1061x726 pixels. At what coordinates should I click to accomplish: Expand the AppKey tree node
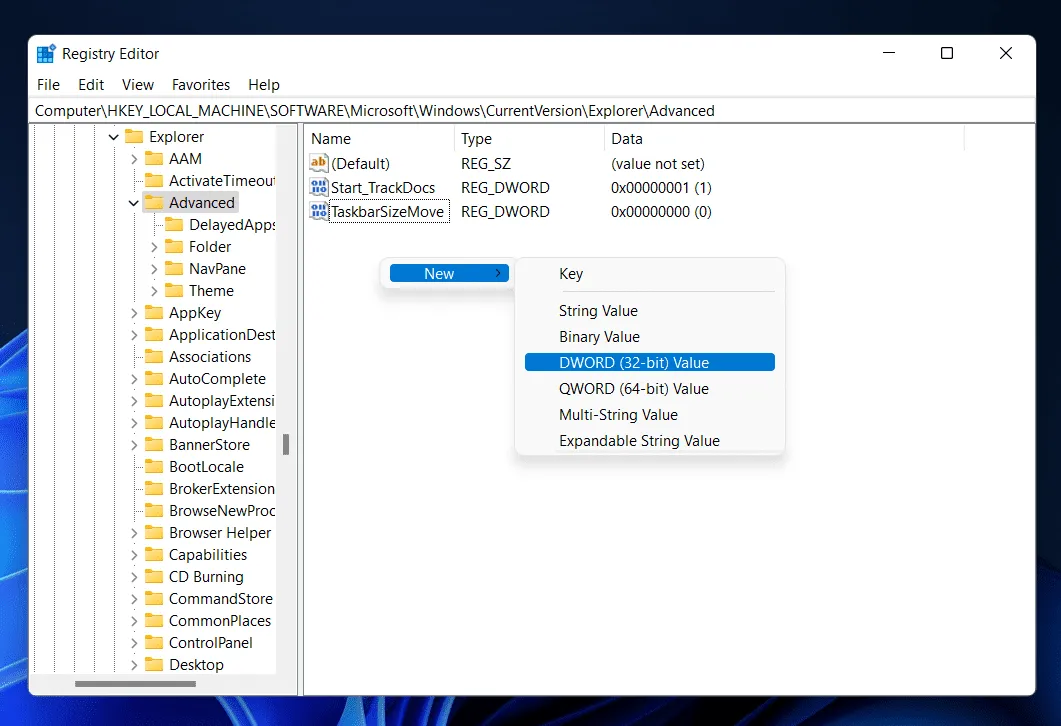pos(134,313)
